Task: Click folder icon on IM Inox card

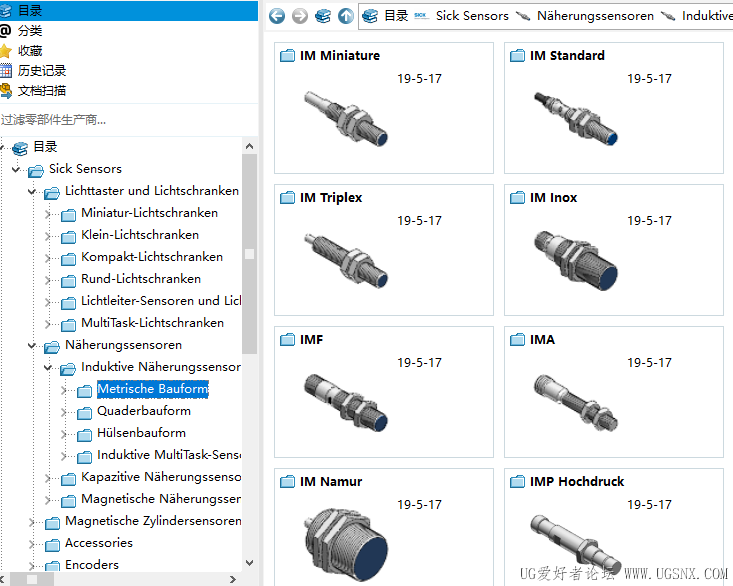Action: tap(517, 198)
